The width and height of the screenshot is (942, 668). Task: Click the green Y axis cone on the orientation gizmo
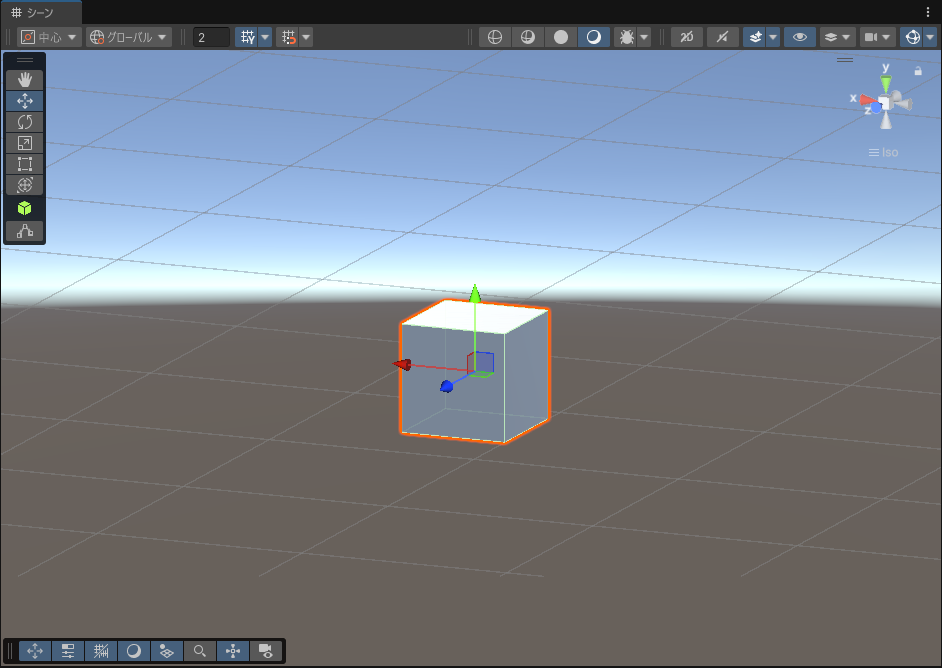click(x=886, y=83)
